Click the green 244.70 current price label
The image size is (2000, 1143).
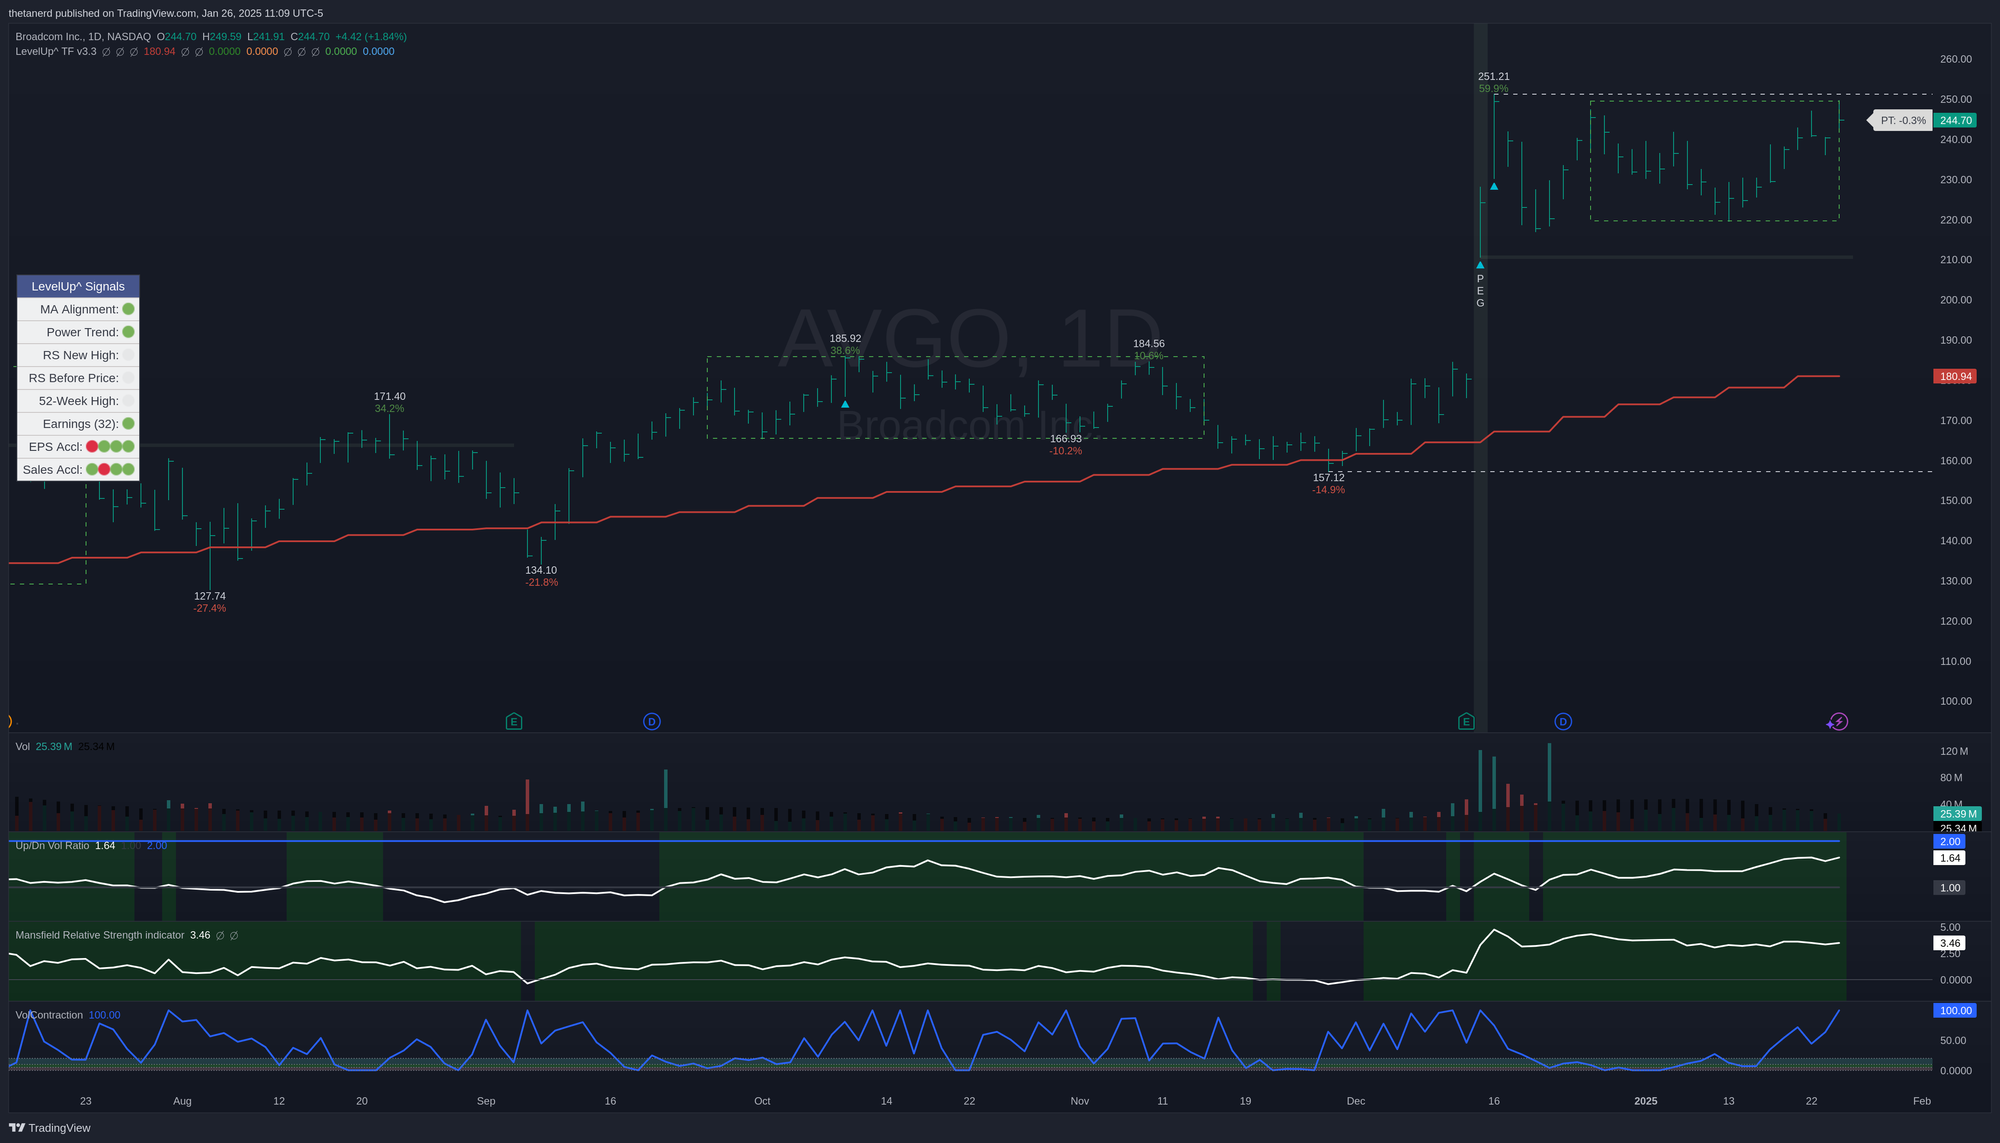1955,120
